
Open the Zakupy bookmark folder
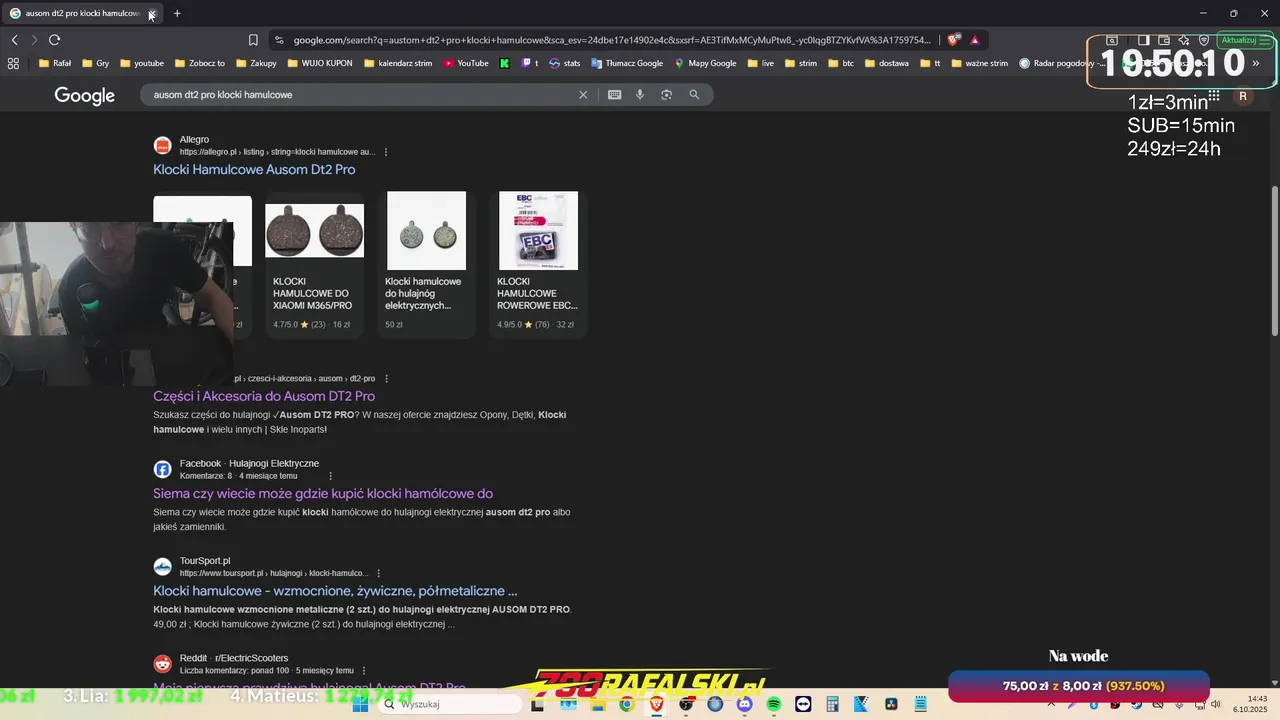256,63
